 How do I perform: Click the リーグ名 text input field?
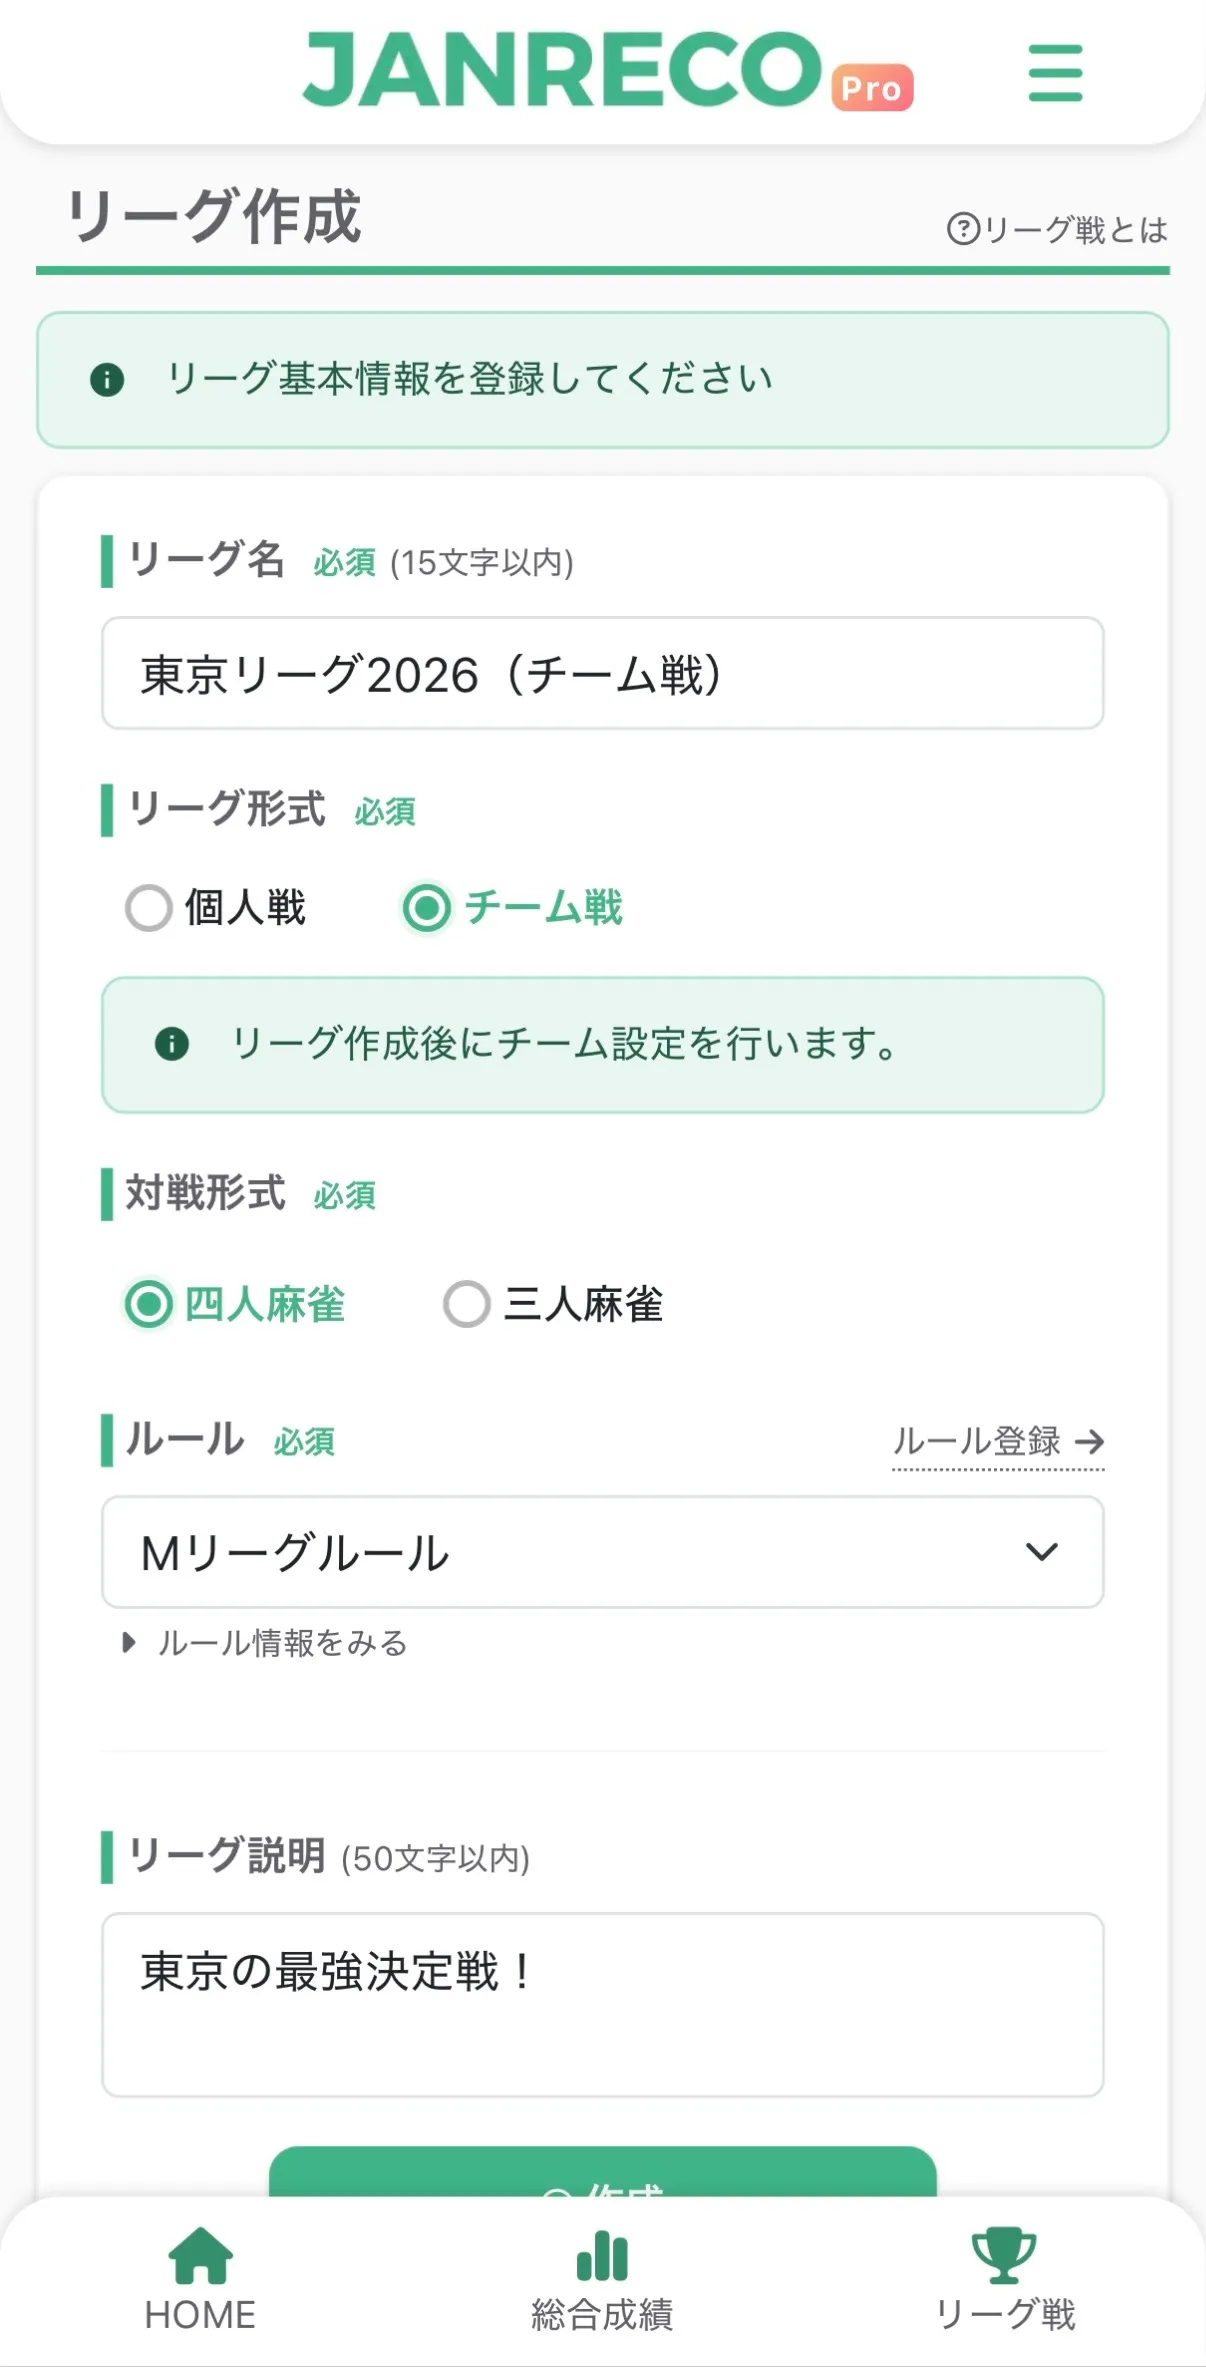602,673
